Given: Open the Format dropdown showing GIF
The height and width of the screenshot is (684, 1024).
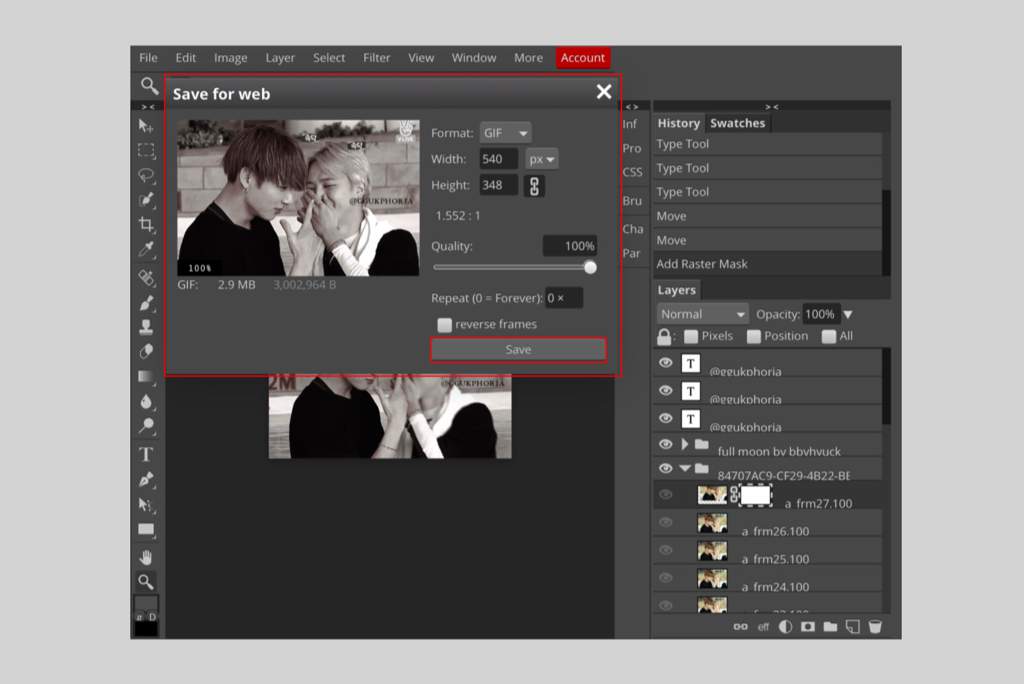Looking at the screenshot, I should point(505,133).
